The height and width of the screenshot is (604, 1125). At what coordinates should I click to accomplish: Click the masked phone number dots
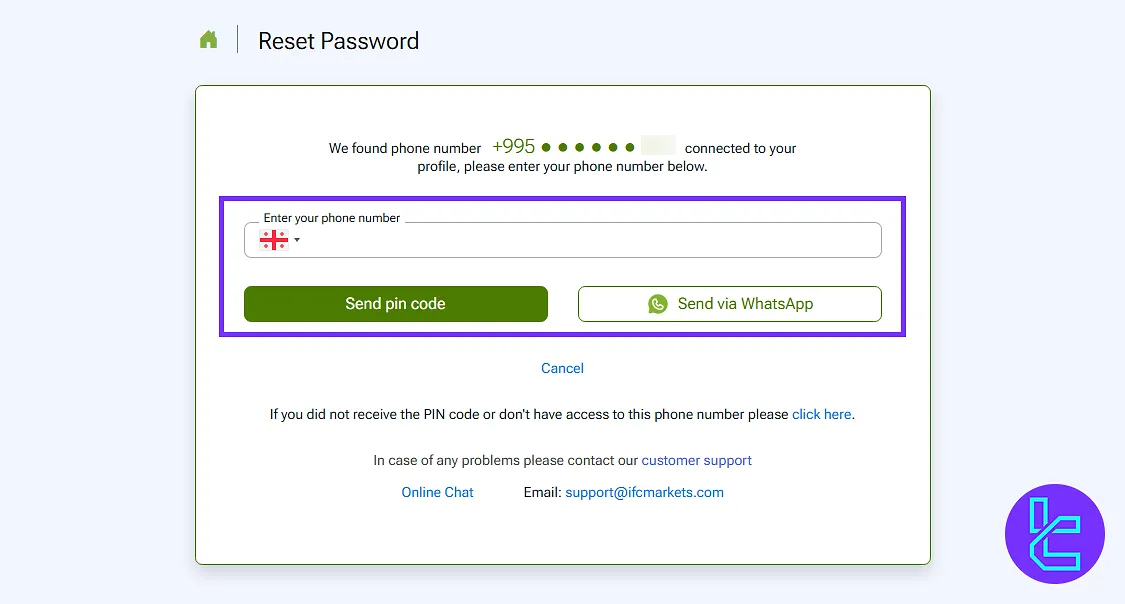click(x=588, y=147)
